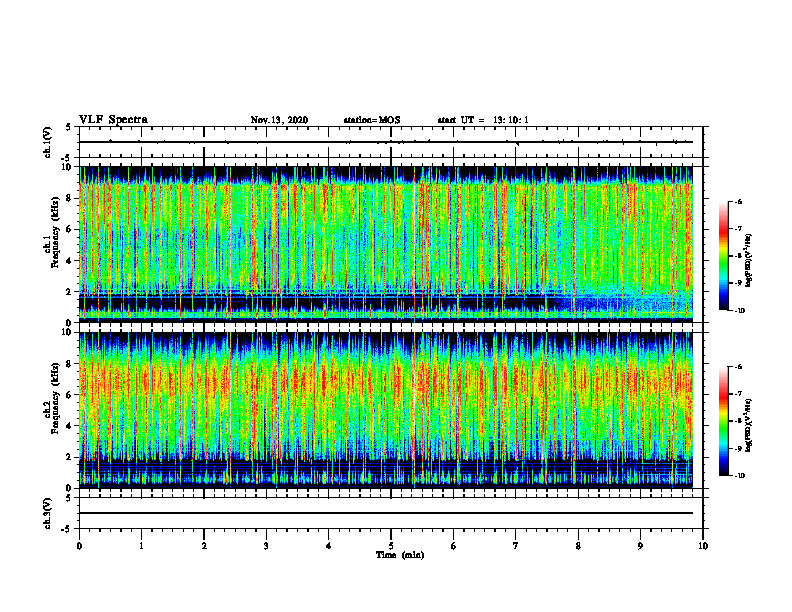The image size is (792, 612).
Task: Click the ch.2 spectrogram color bar
Action: pos(723,421)
